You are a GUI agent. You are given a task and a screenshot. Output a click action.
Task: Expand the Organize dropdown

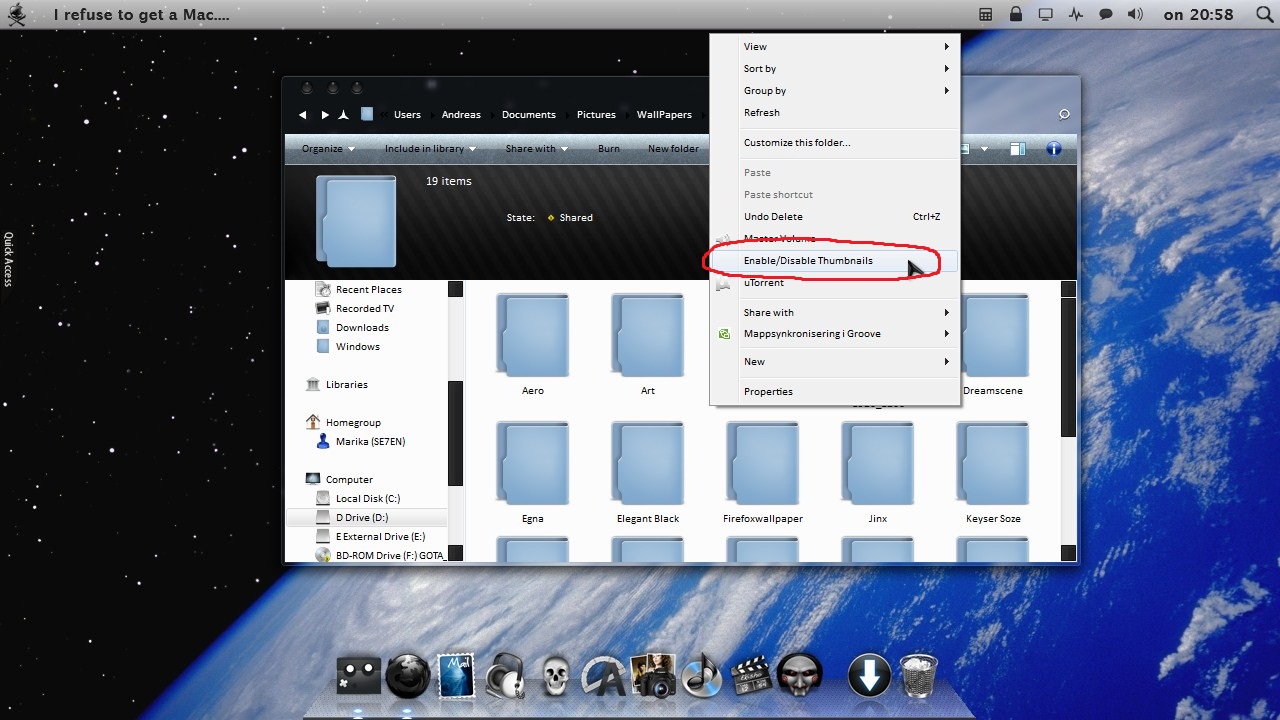[x=328, y=149]
